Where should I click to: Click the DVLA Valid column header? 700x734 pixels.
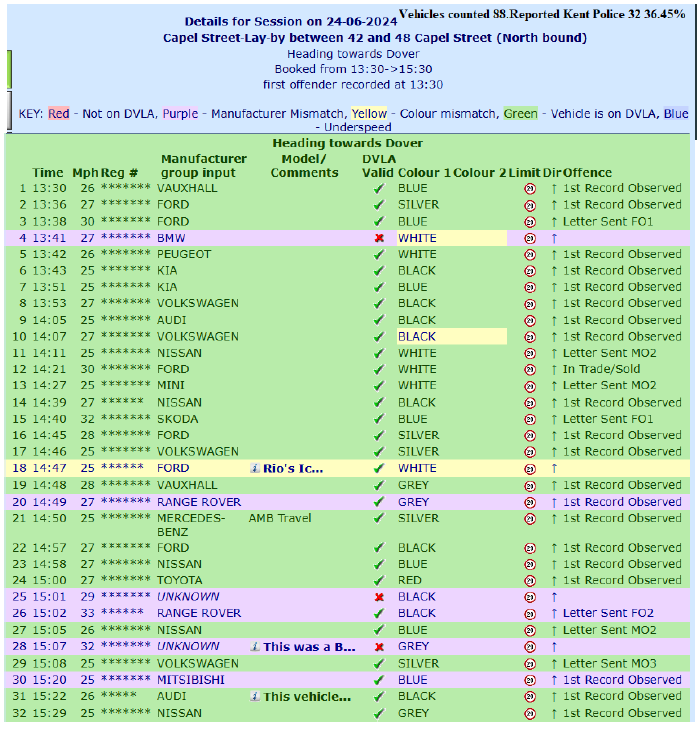tap(378, 166)
